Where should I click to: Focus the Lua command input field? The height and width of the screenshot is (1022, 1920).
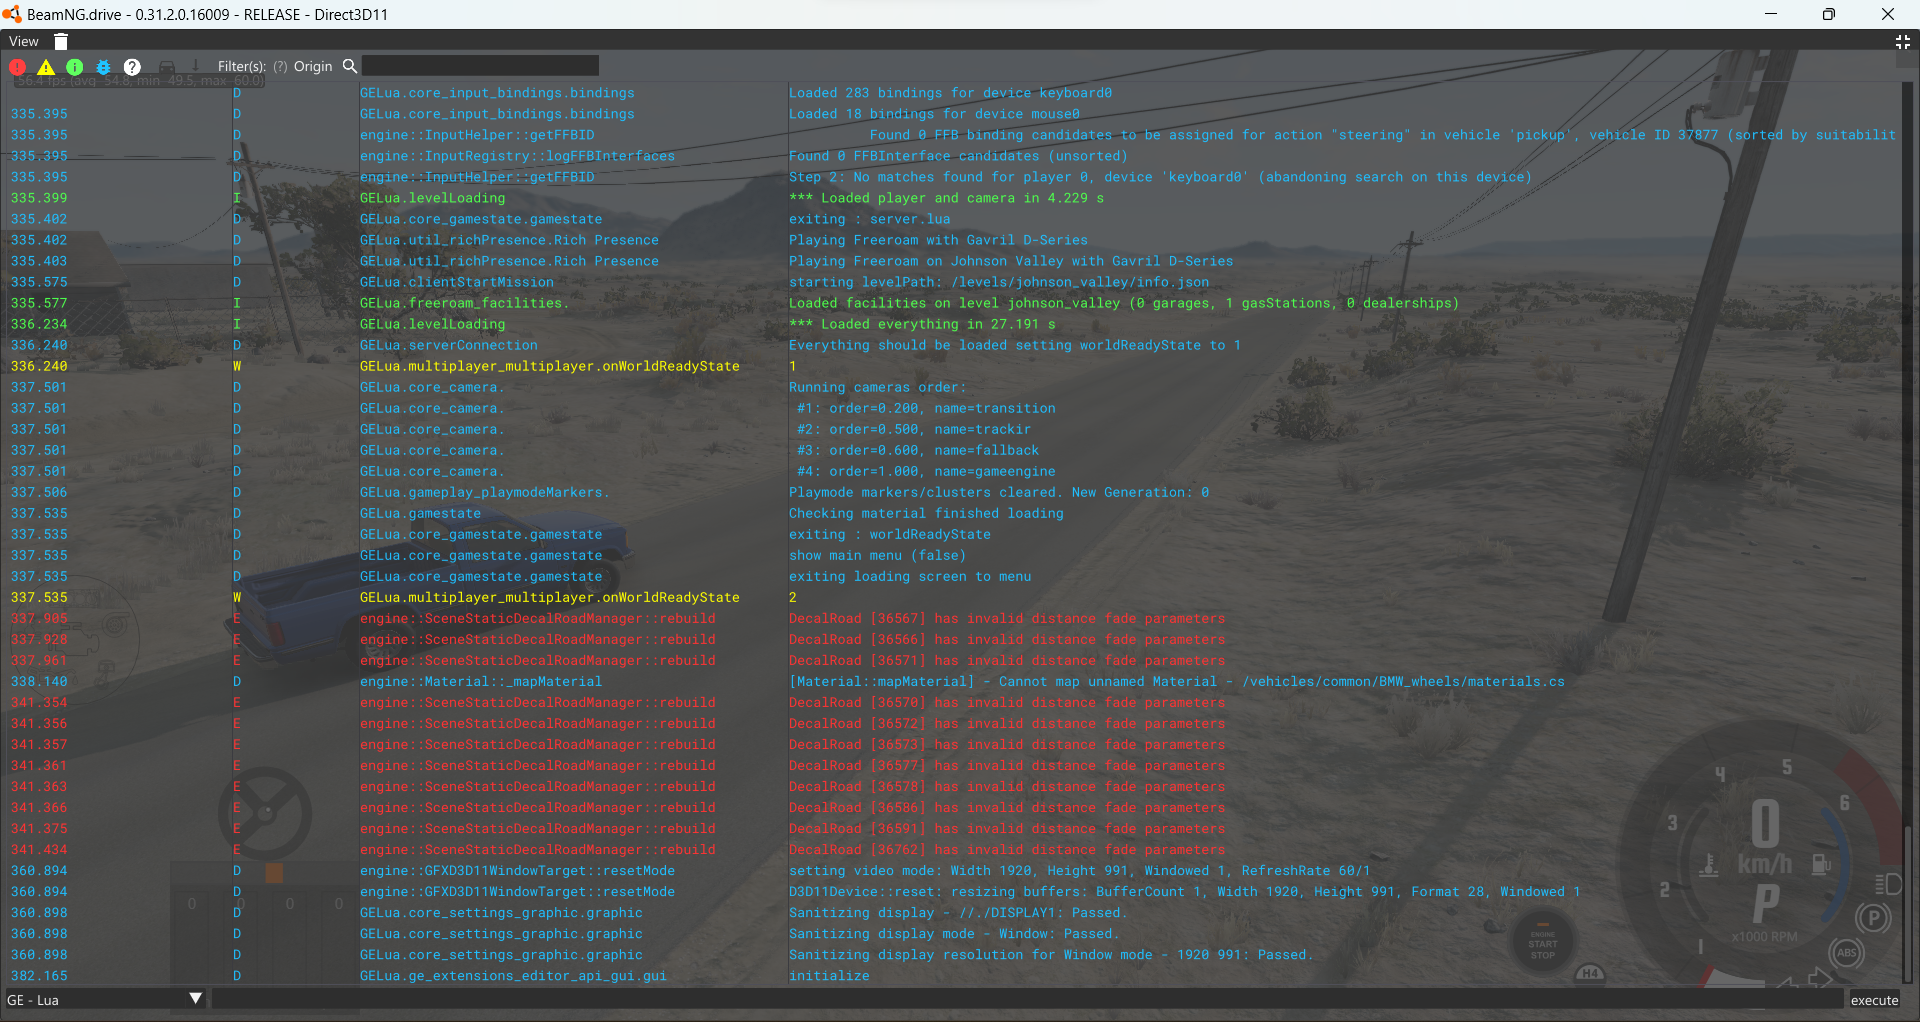tap(1027, 999)
